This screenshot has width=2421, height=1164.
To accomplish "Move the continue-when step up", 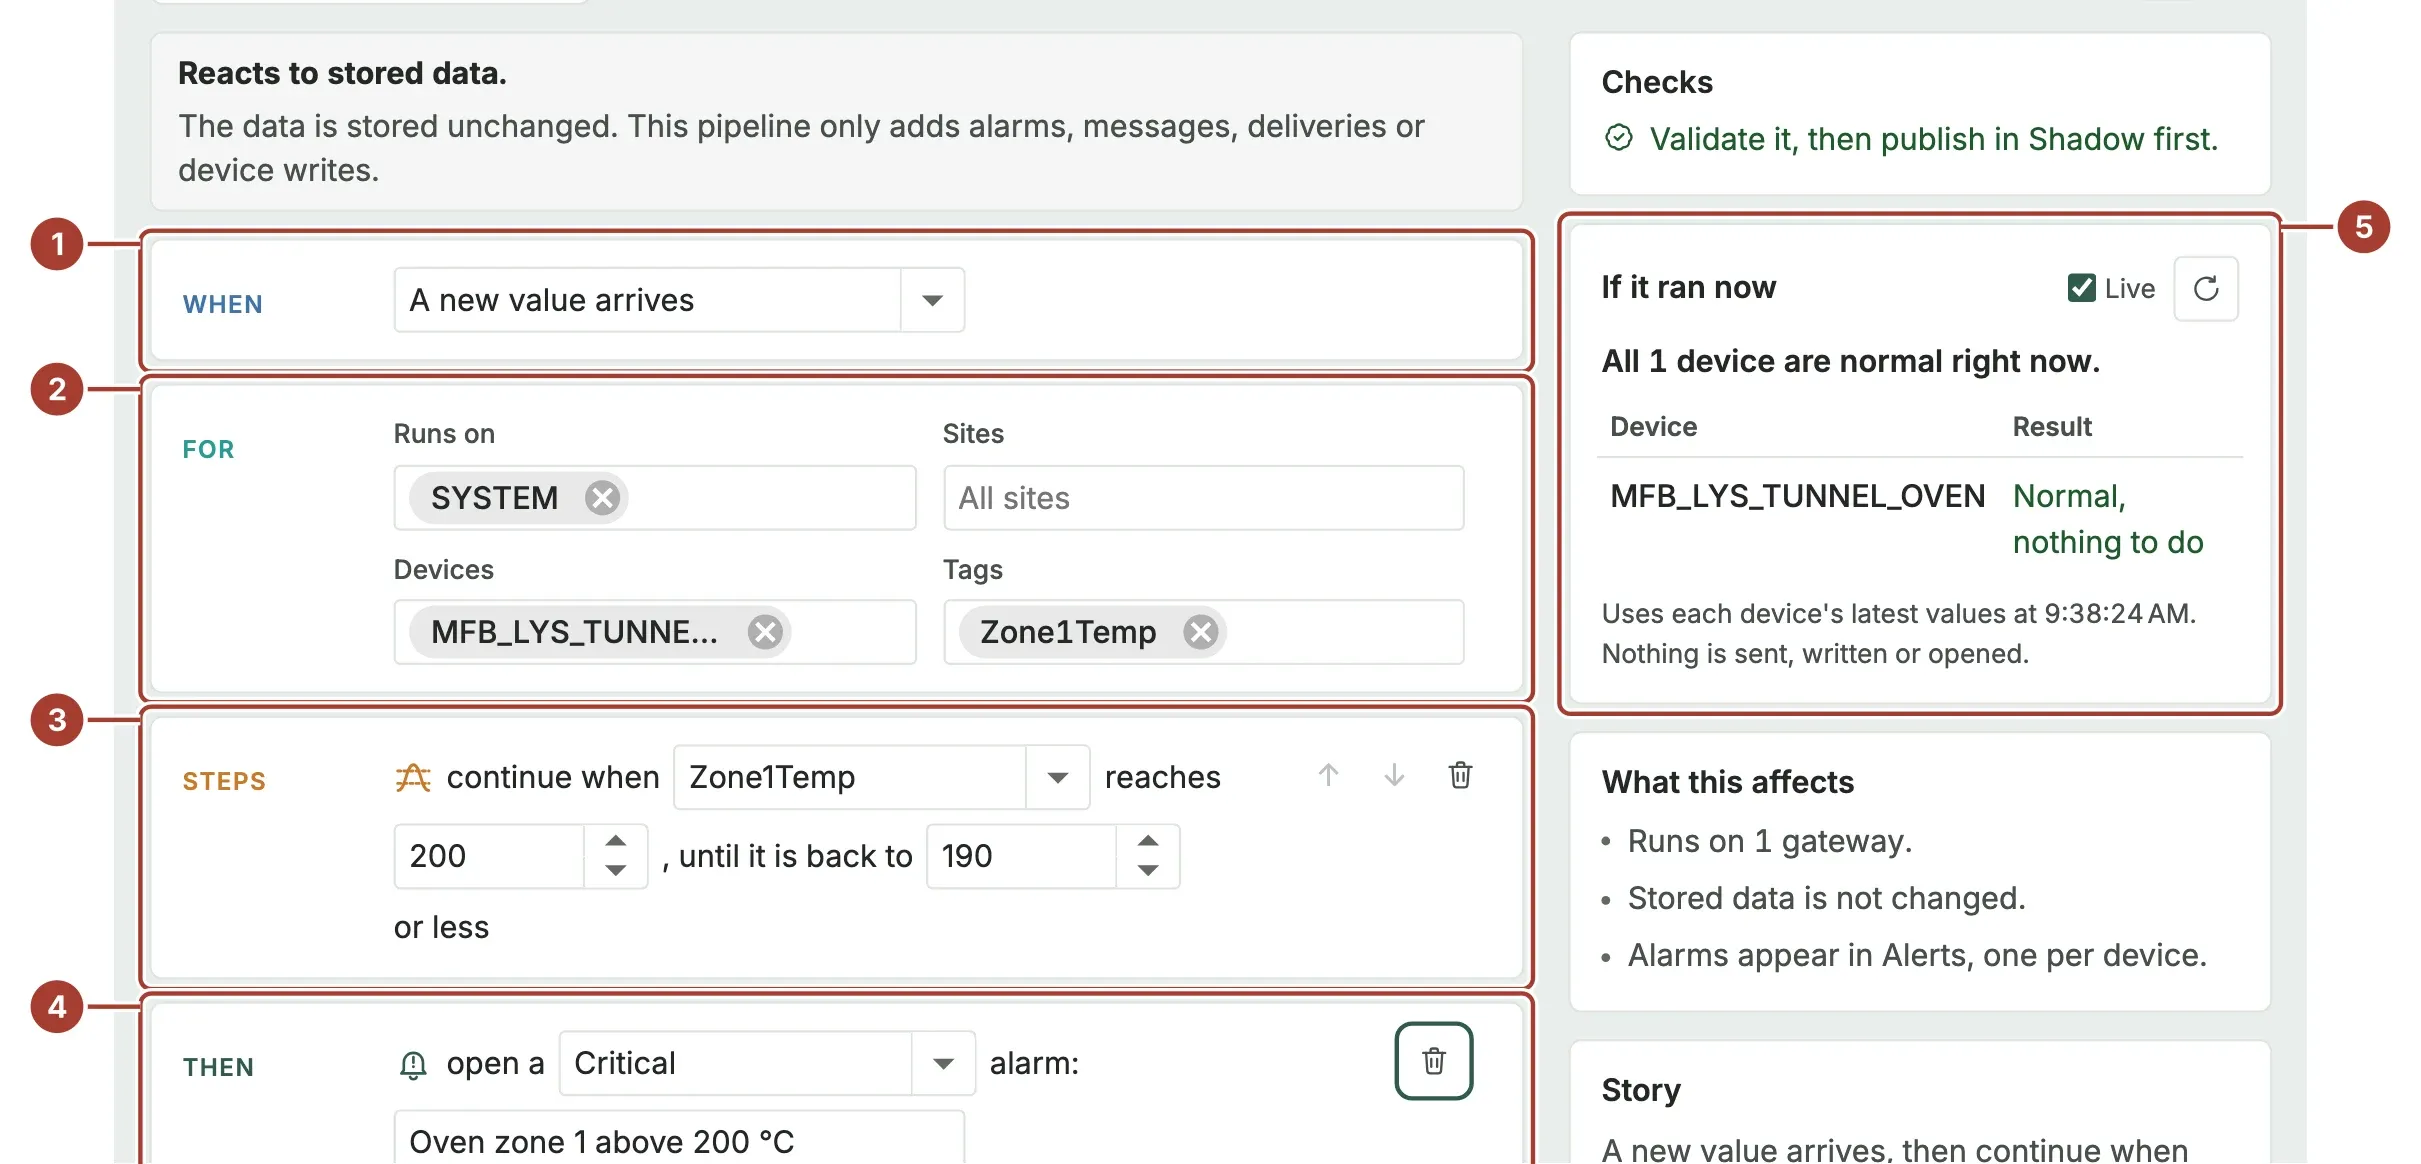I will pyautogui.click(x=1328, y=775).
